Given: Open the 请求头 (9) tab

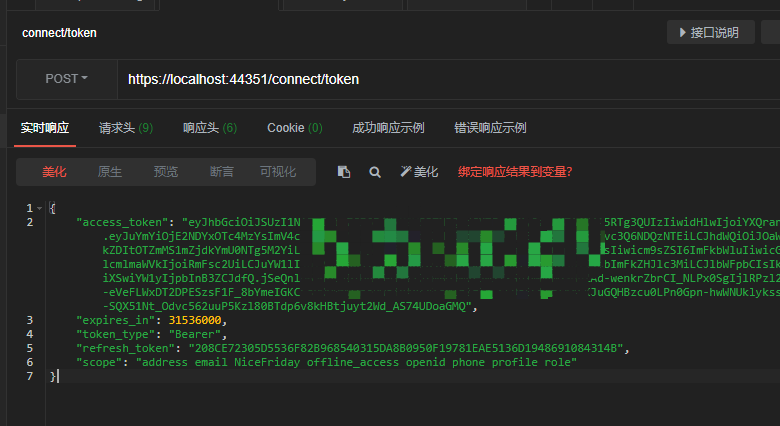Looking at the screenshot, I should pyautogui.click(x=126, y=128).
